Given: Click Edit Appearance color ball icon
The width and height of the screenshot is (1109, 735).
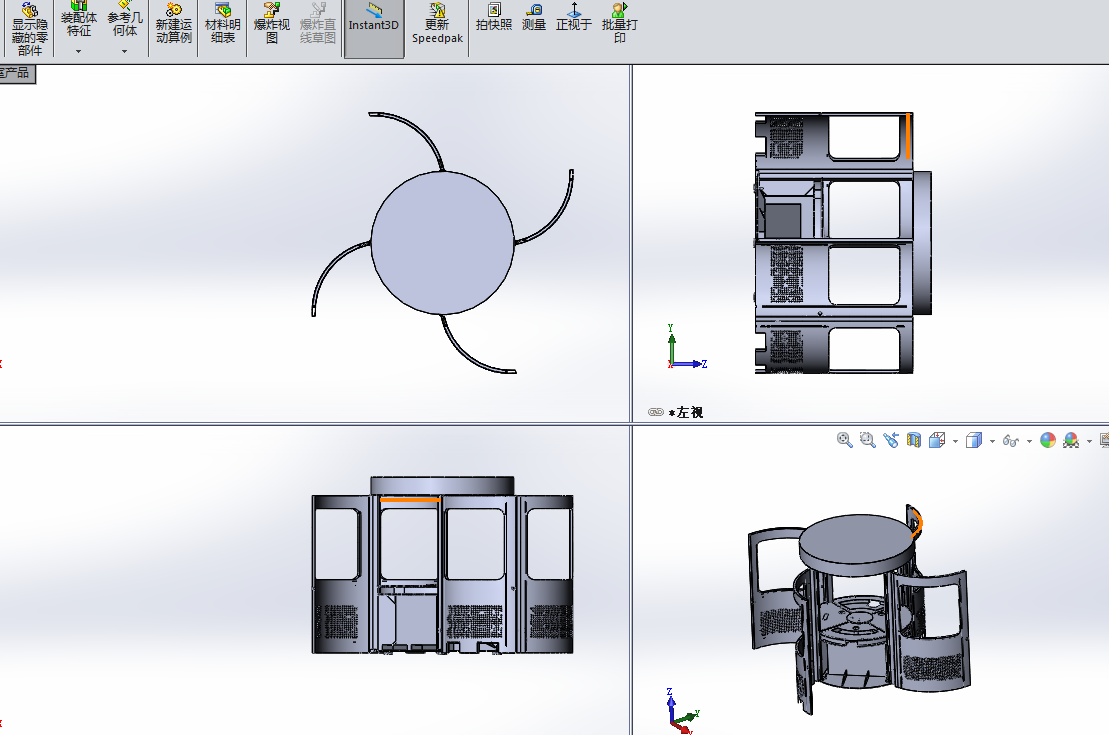Looking at the screenshot, I should (x=1048, y=440).
